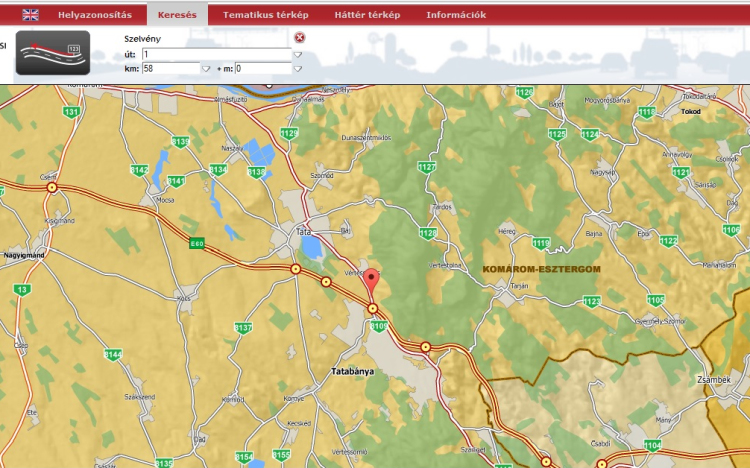
Task: Open the km value dropdown arrow
Action: coord(206,69)
